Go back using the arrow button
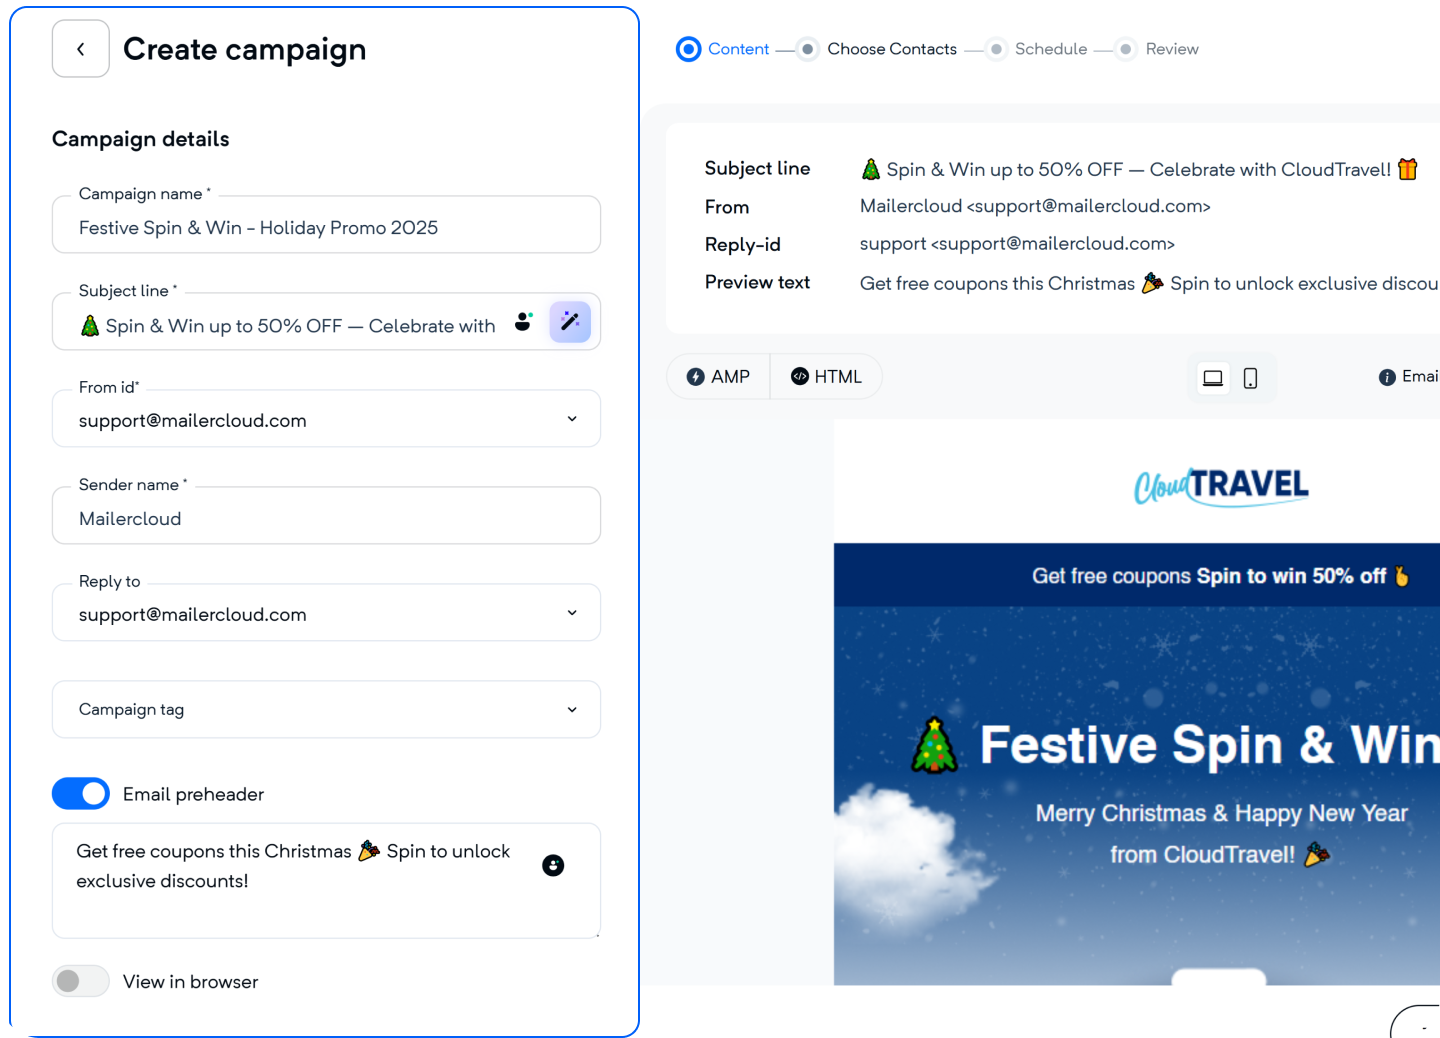Screen dimensions: 1440x1038 [81, 49]
